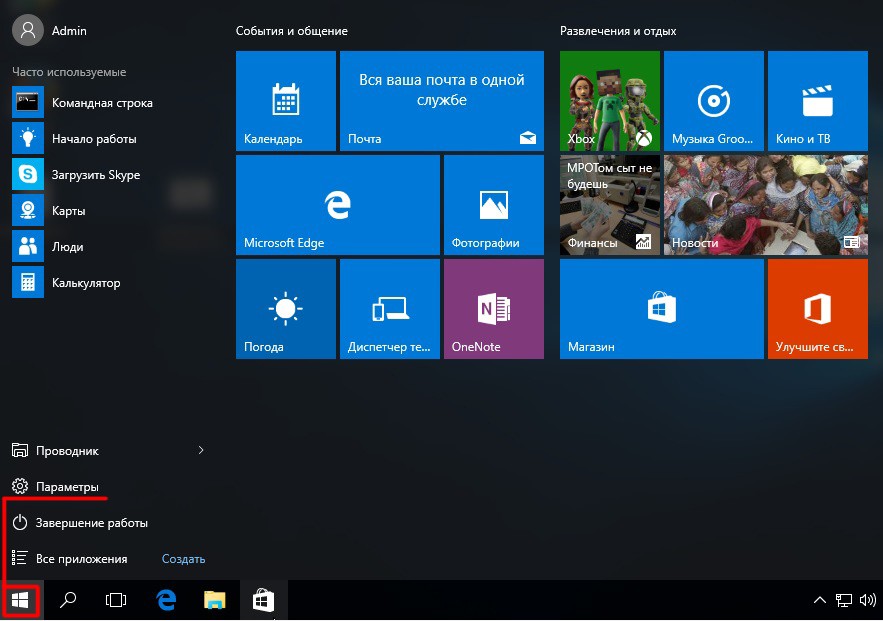Open the Xbox tile
Screen dimensions: 883x621
coord(610,101)
